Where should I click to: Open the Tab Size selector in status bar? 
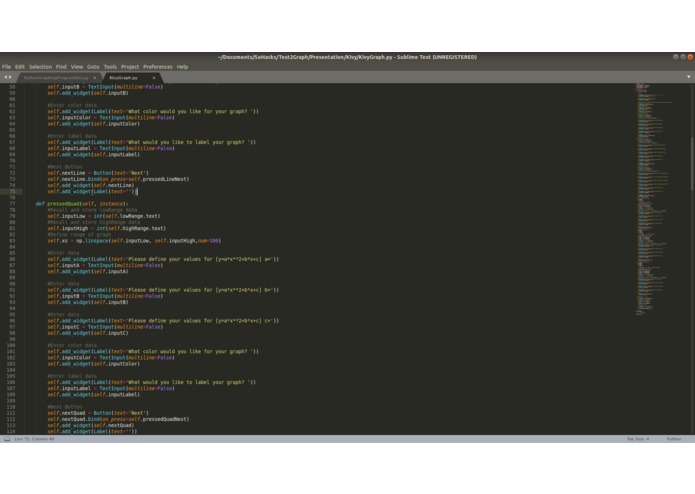(638, 439)
